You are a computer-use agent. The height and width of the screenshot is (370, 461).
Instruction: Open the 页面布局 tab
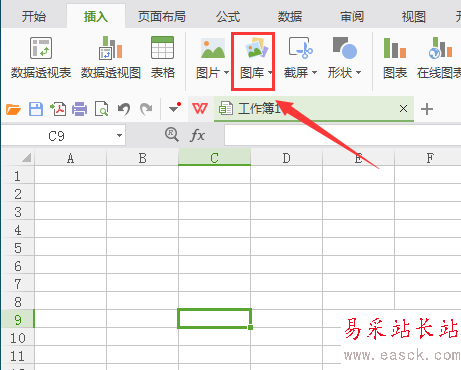tap(162, 16)
